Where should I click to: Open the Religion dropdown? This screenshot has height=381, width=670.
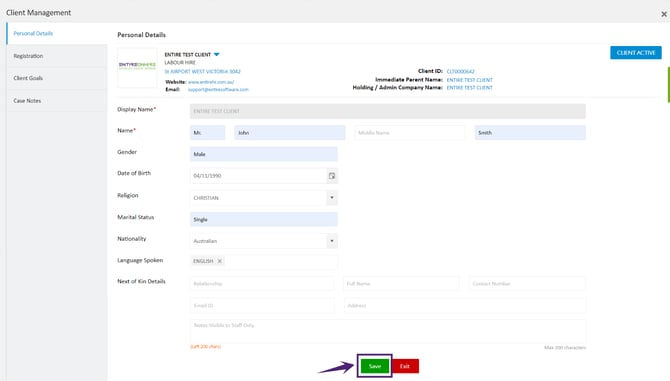(x=332, y=198)
